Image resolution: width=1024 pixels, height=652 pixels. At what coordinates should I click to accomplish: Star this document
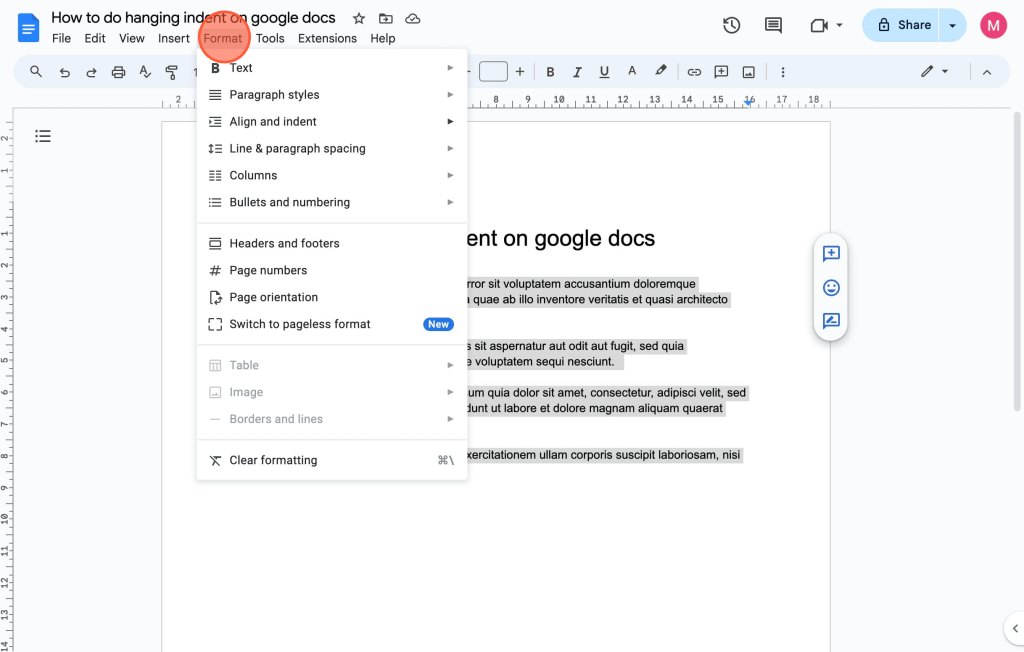pyautogui.click(x=359, y=18)
